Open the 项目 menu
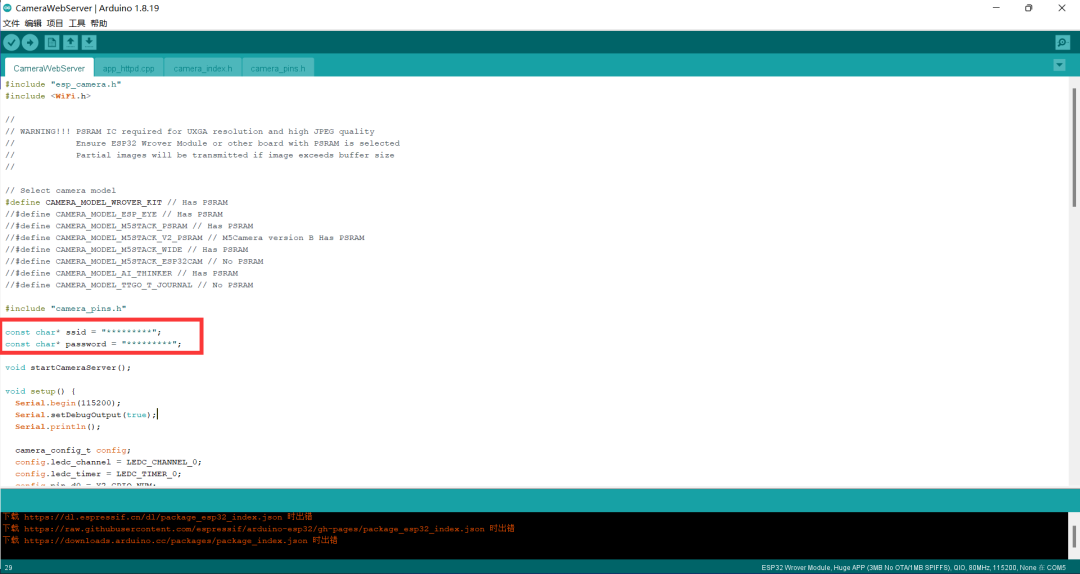1080x574 pixels. click(x=55, y=23)
